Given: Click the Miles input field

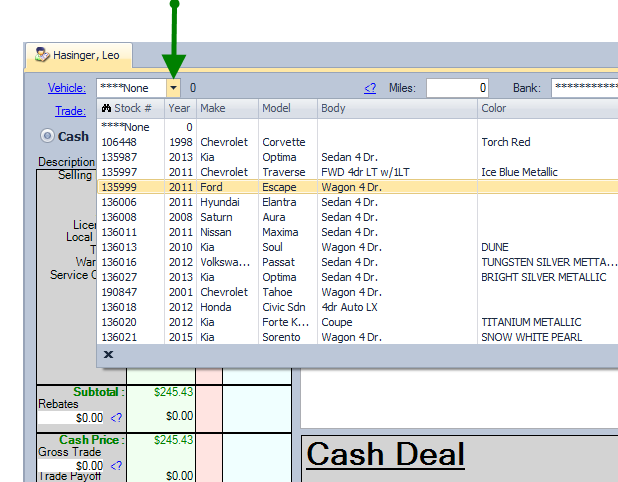Looking at the screenshot, I should pos(457,88).
